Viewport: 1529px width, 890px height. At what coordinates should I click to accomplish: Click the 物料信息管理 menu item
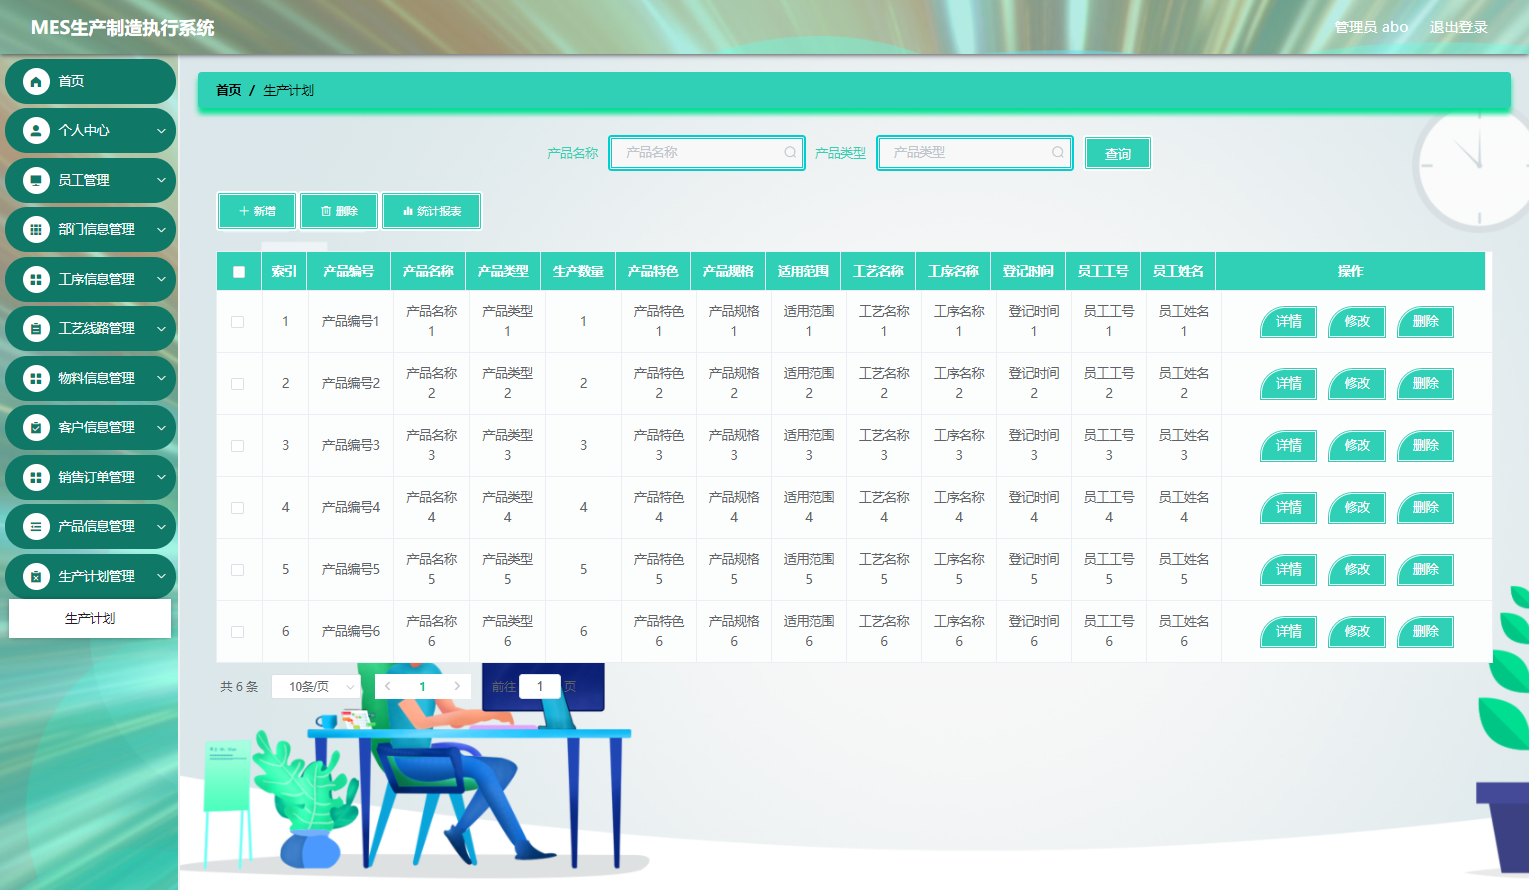pos(96,379)
